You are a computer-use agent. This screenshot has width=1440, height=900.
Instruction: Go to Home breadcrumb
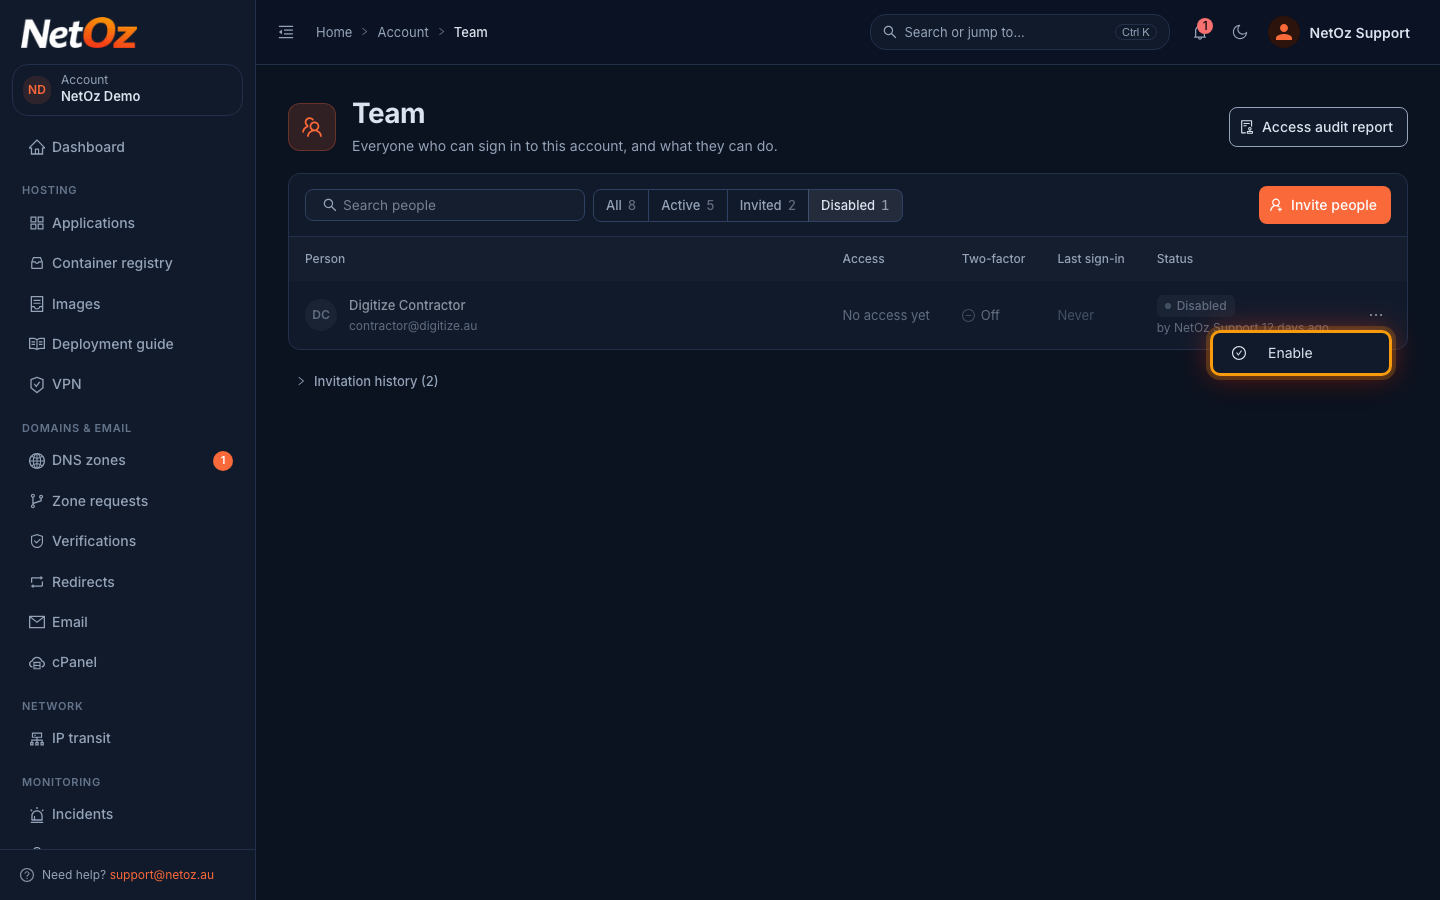pyautogui.click(x=334, y=32)
